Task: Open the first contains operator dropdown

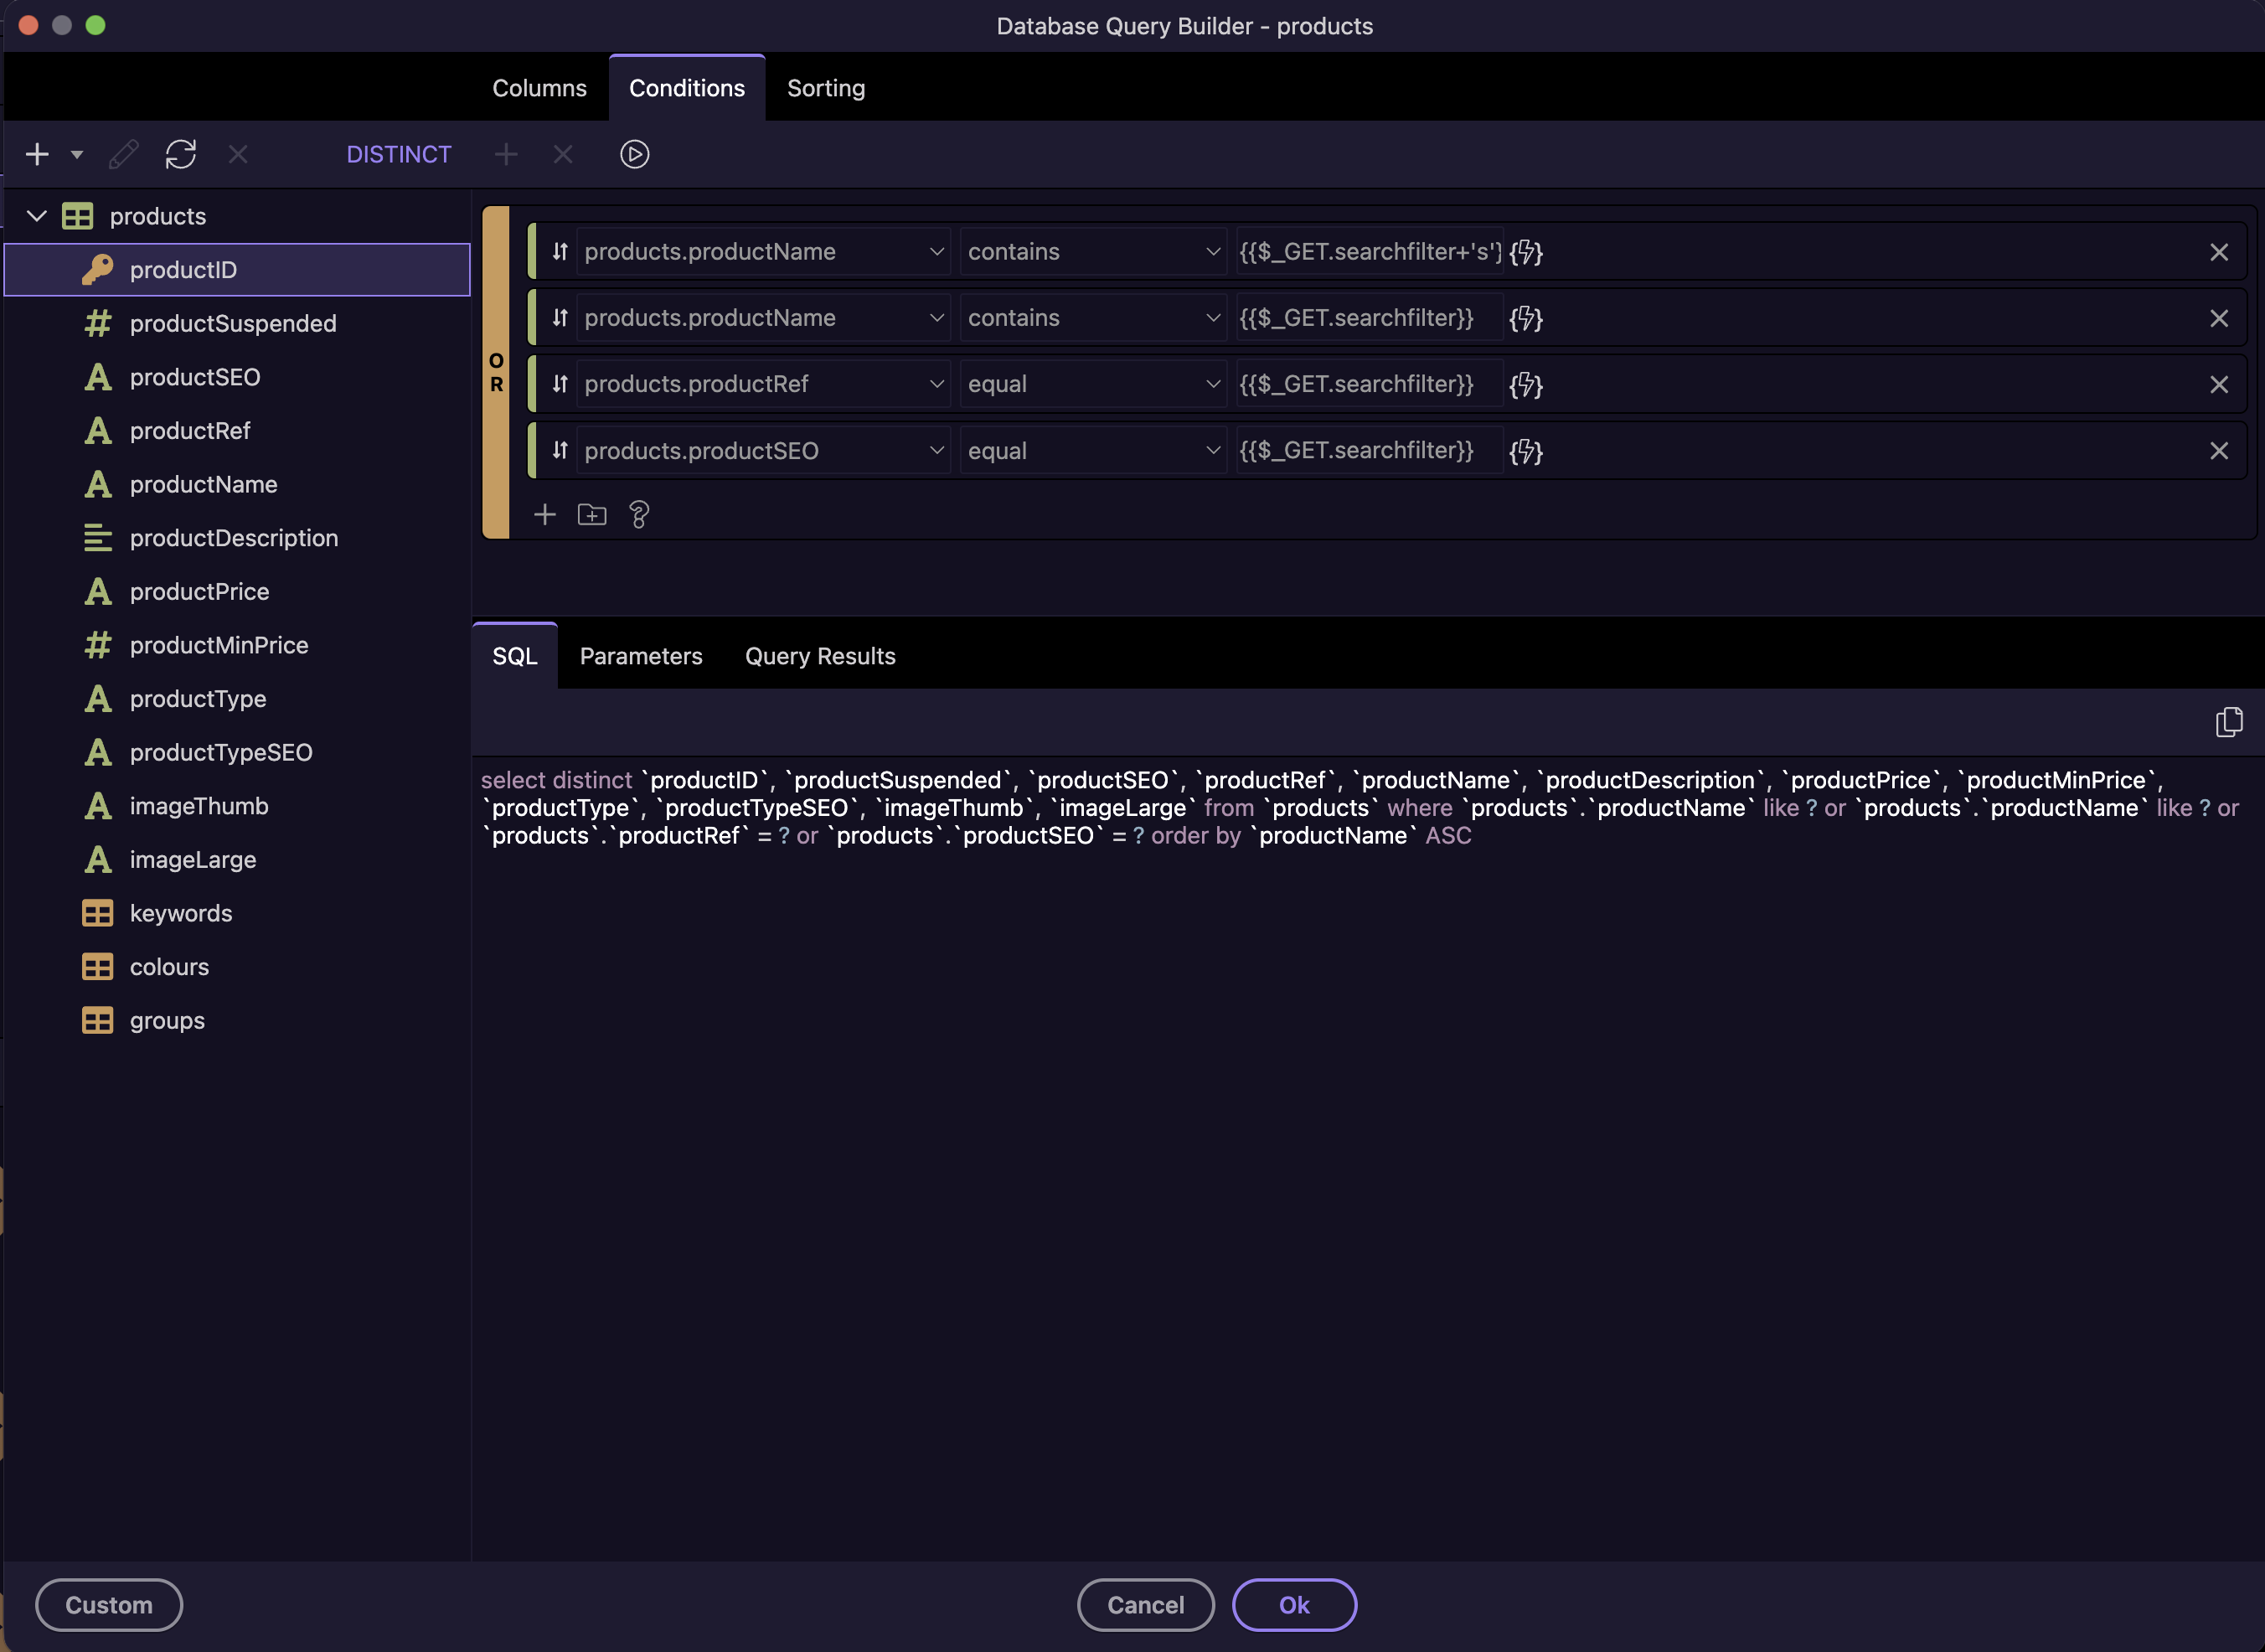Action: click(x=1092, y=252)
